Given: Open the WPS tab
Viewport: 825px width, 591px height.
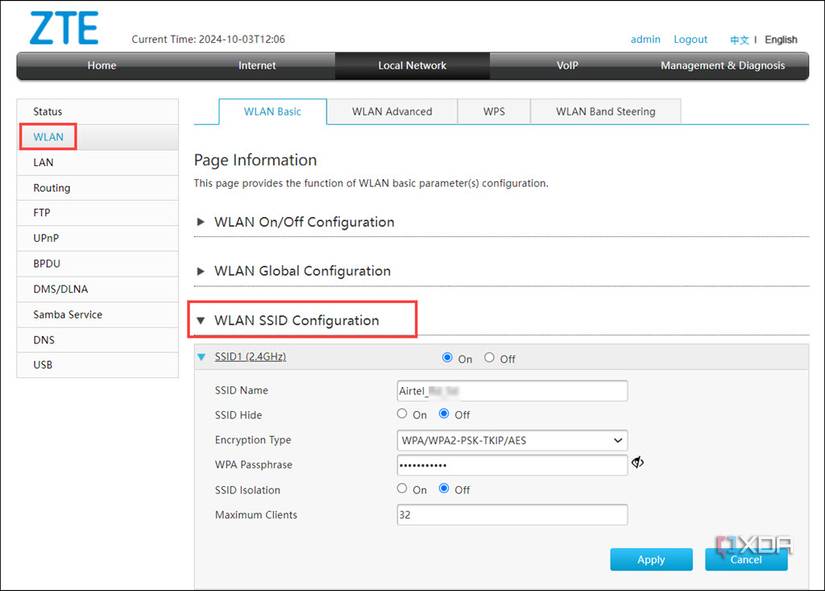Looking at the screenshot, I should (493, 112).
